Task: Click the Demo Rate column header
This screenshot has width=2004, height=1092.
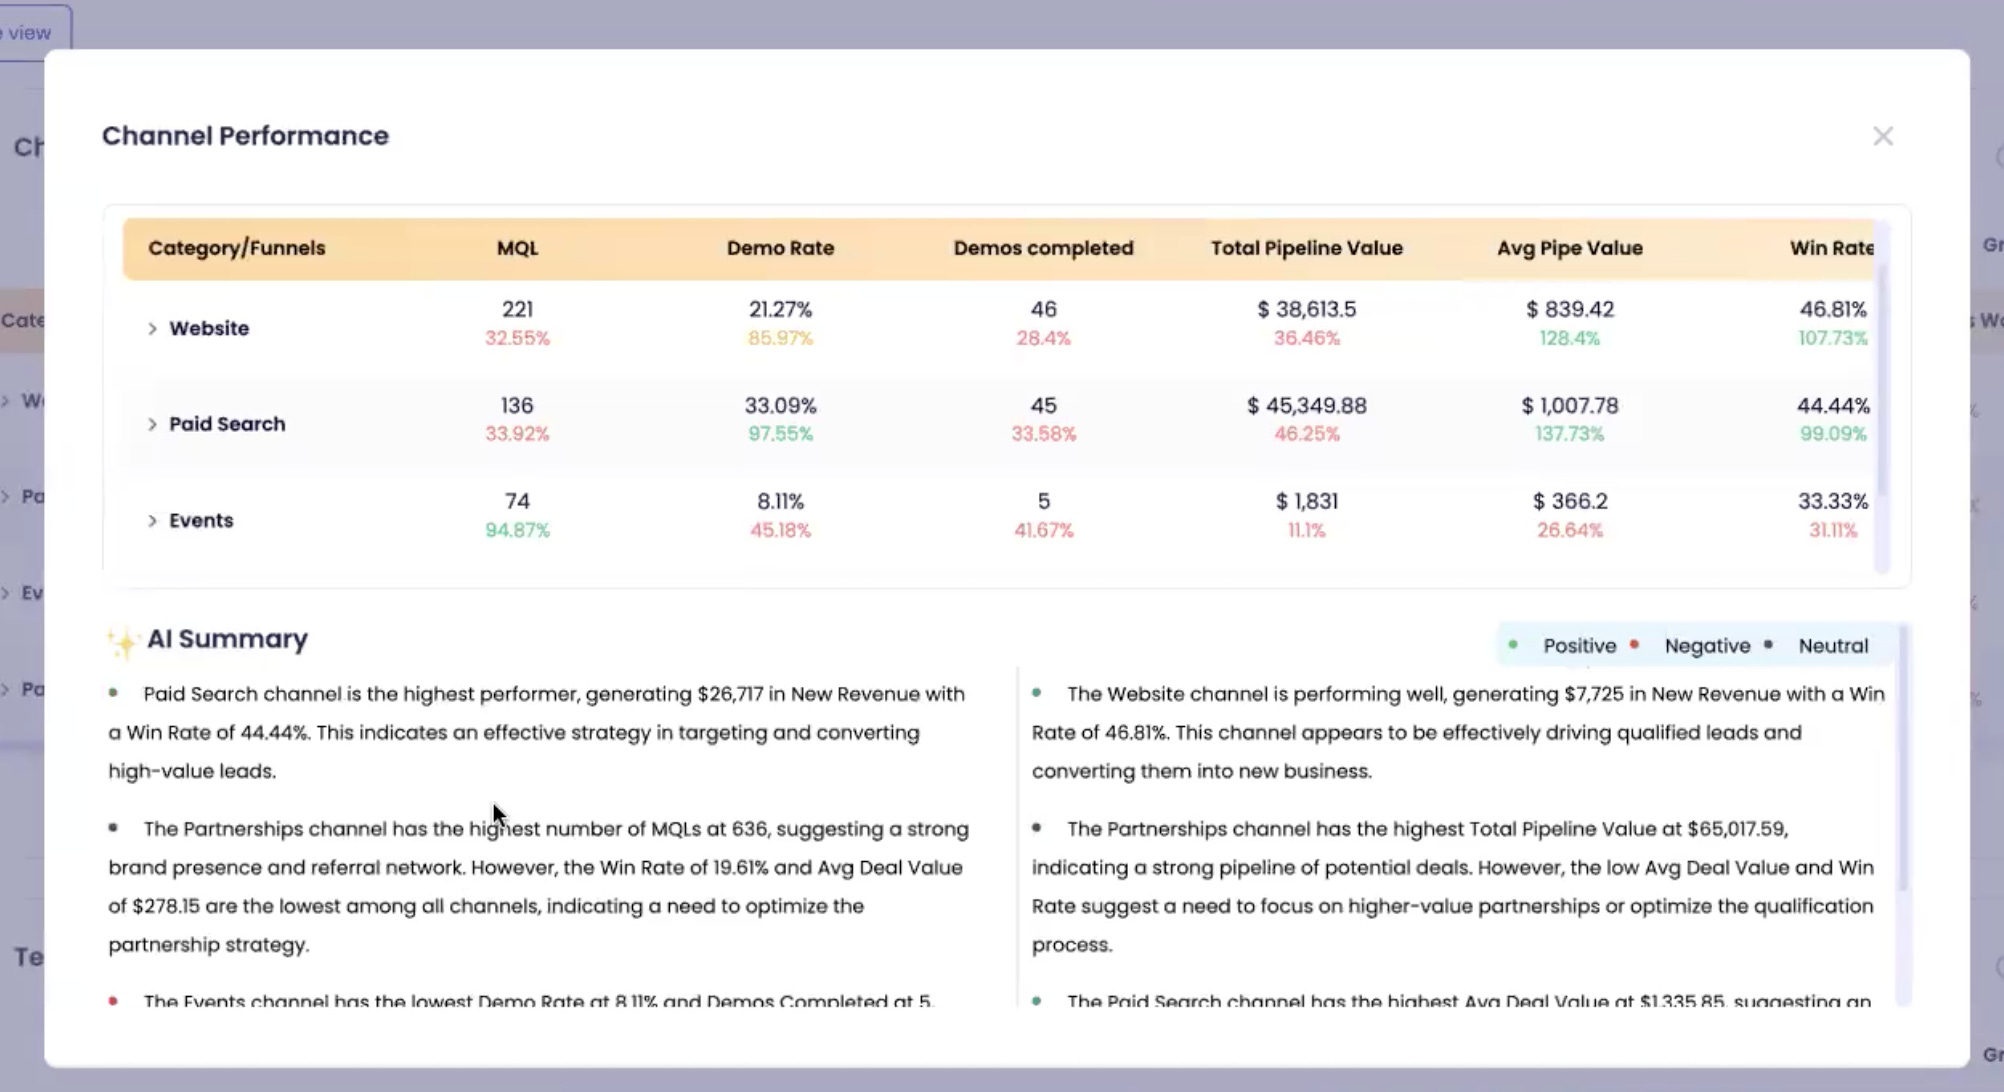Action: tap(780, 248)
